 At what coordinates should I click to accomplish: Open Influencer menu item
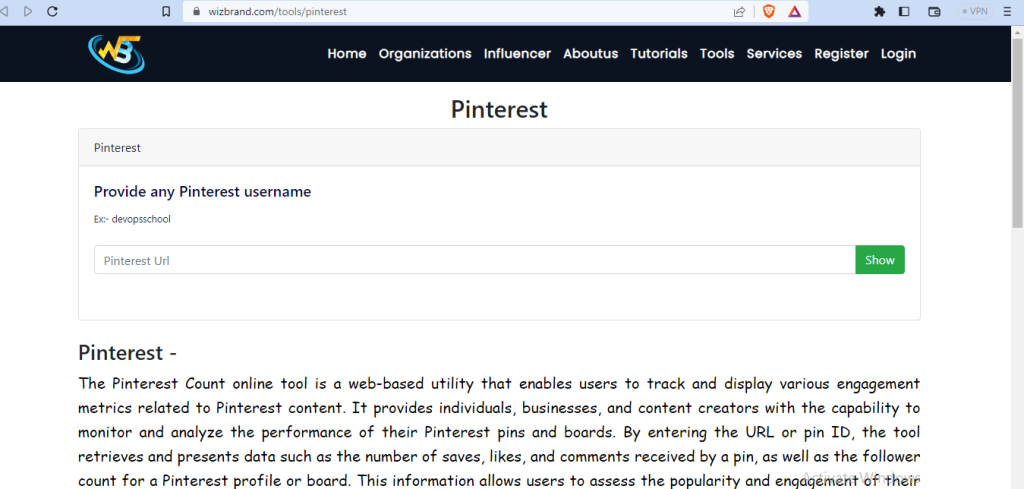(x=517, y=54)
